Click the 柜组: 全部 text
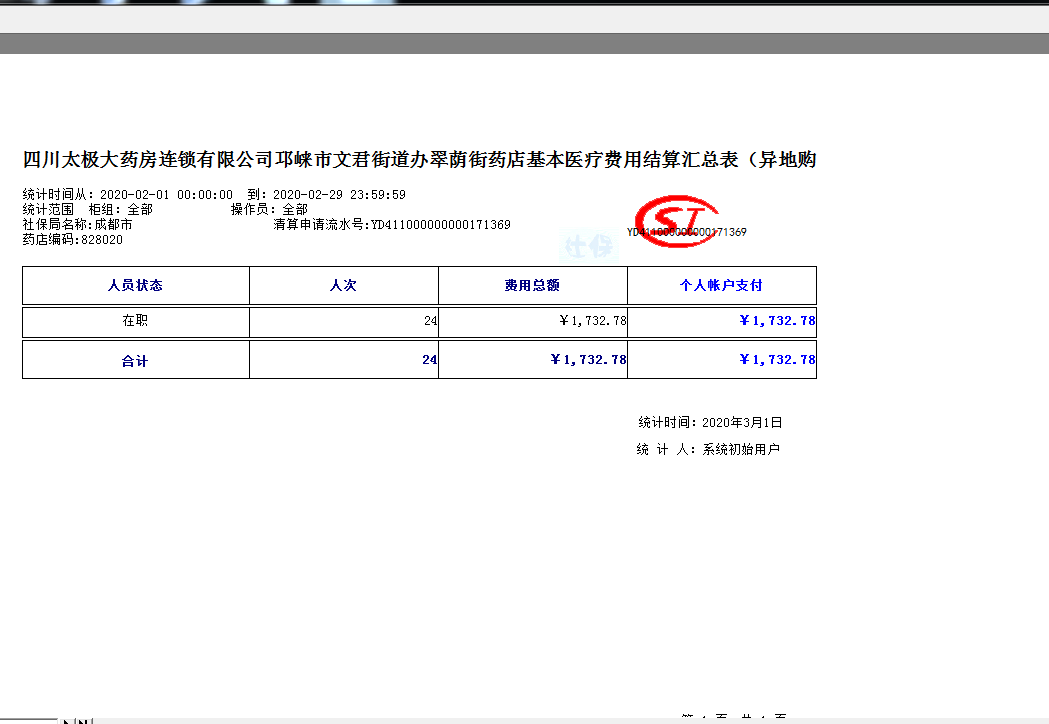1049x724 pixels. 120,209
